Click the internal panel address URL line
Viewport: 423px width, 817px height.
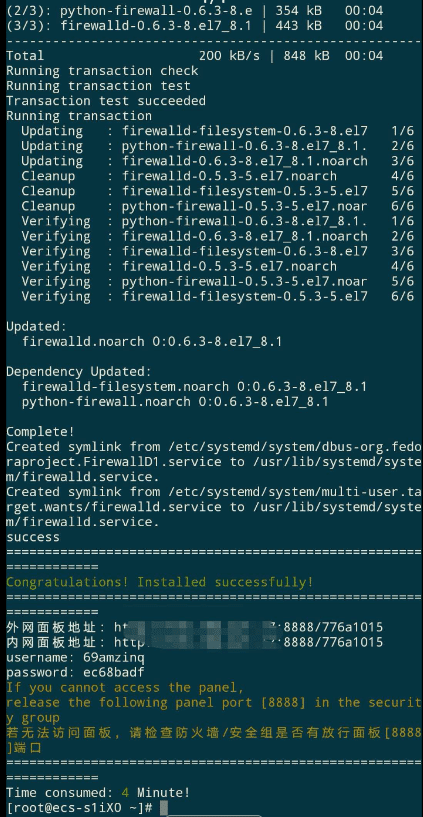[x=194, y=642]
